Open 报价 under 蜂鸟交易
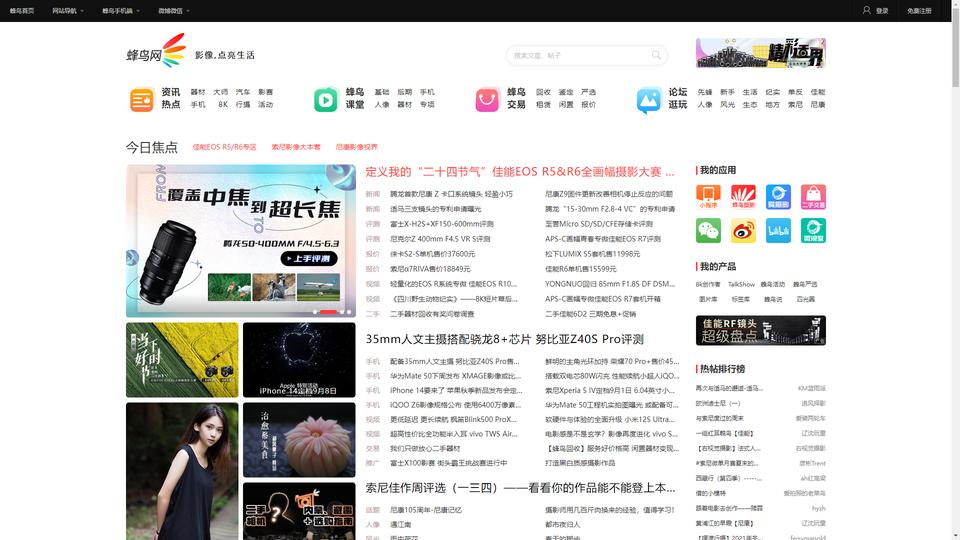960x540 pixels. point(588,105)
